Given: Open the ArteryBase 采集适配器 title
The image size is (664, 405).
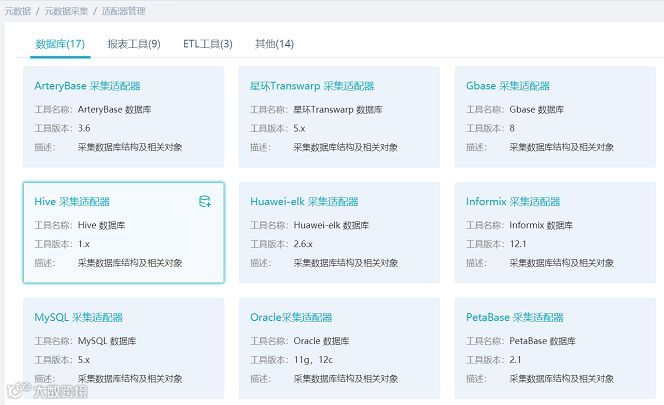Looking at the screenshot, I should [x=87, y=86].
